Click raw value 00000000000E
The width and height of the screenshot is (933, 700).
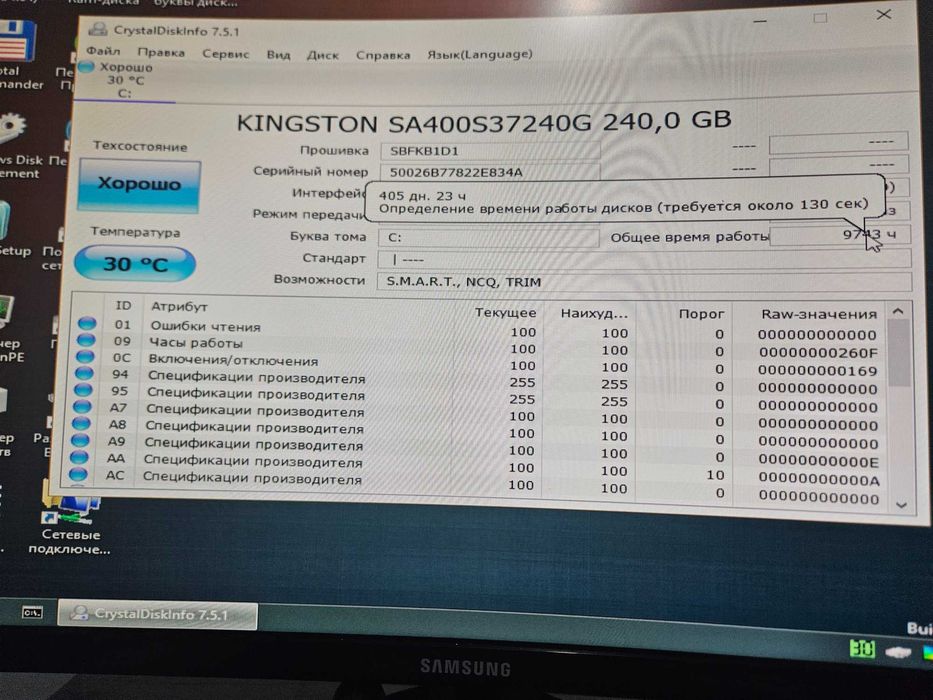point(819,461)
